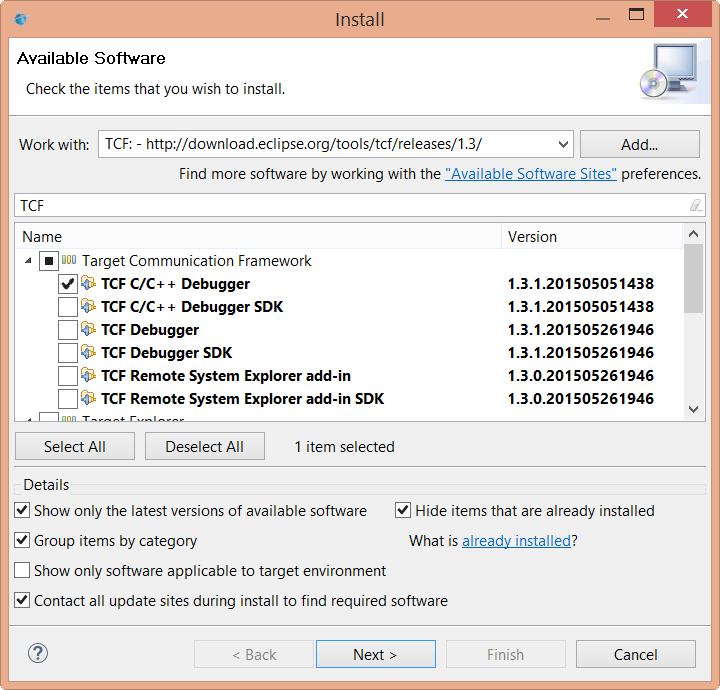Click the TCF Debugger SDK feature icon

(x=88, y=352)
